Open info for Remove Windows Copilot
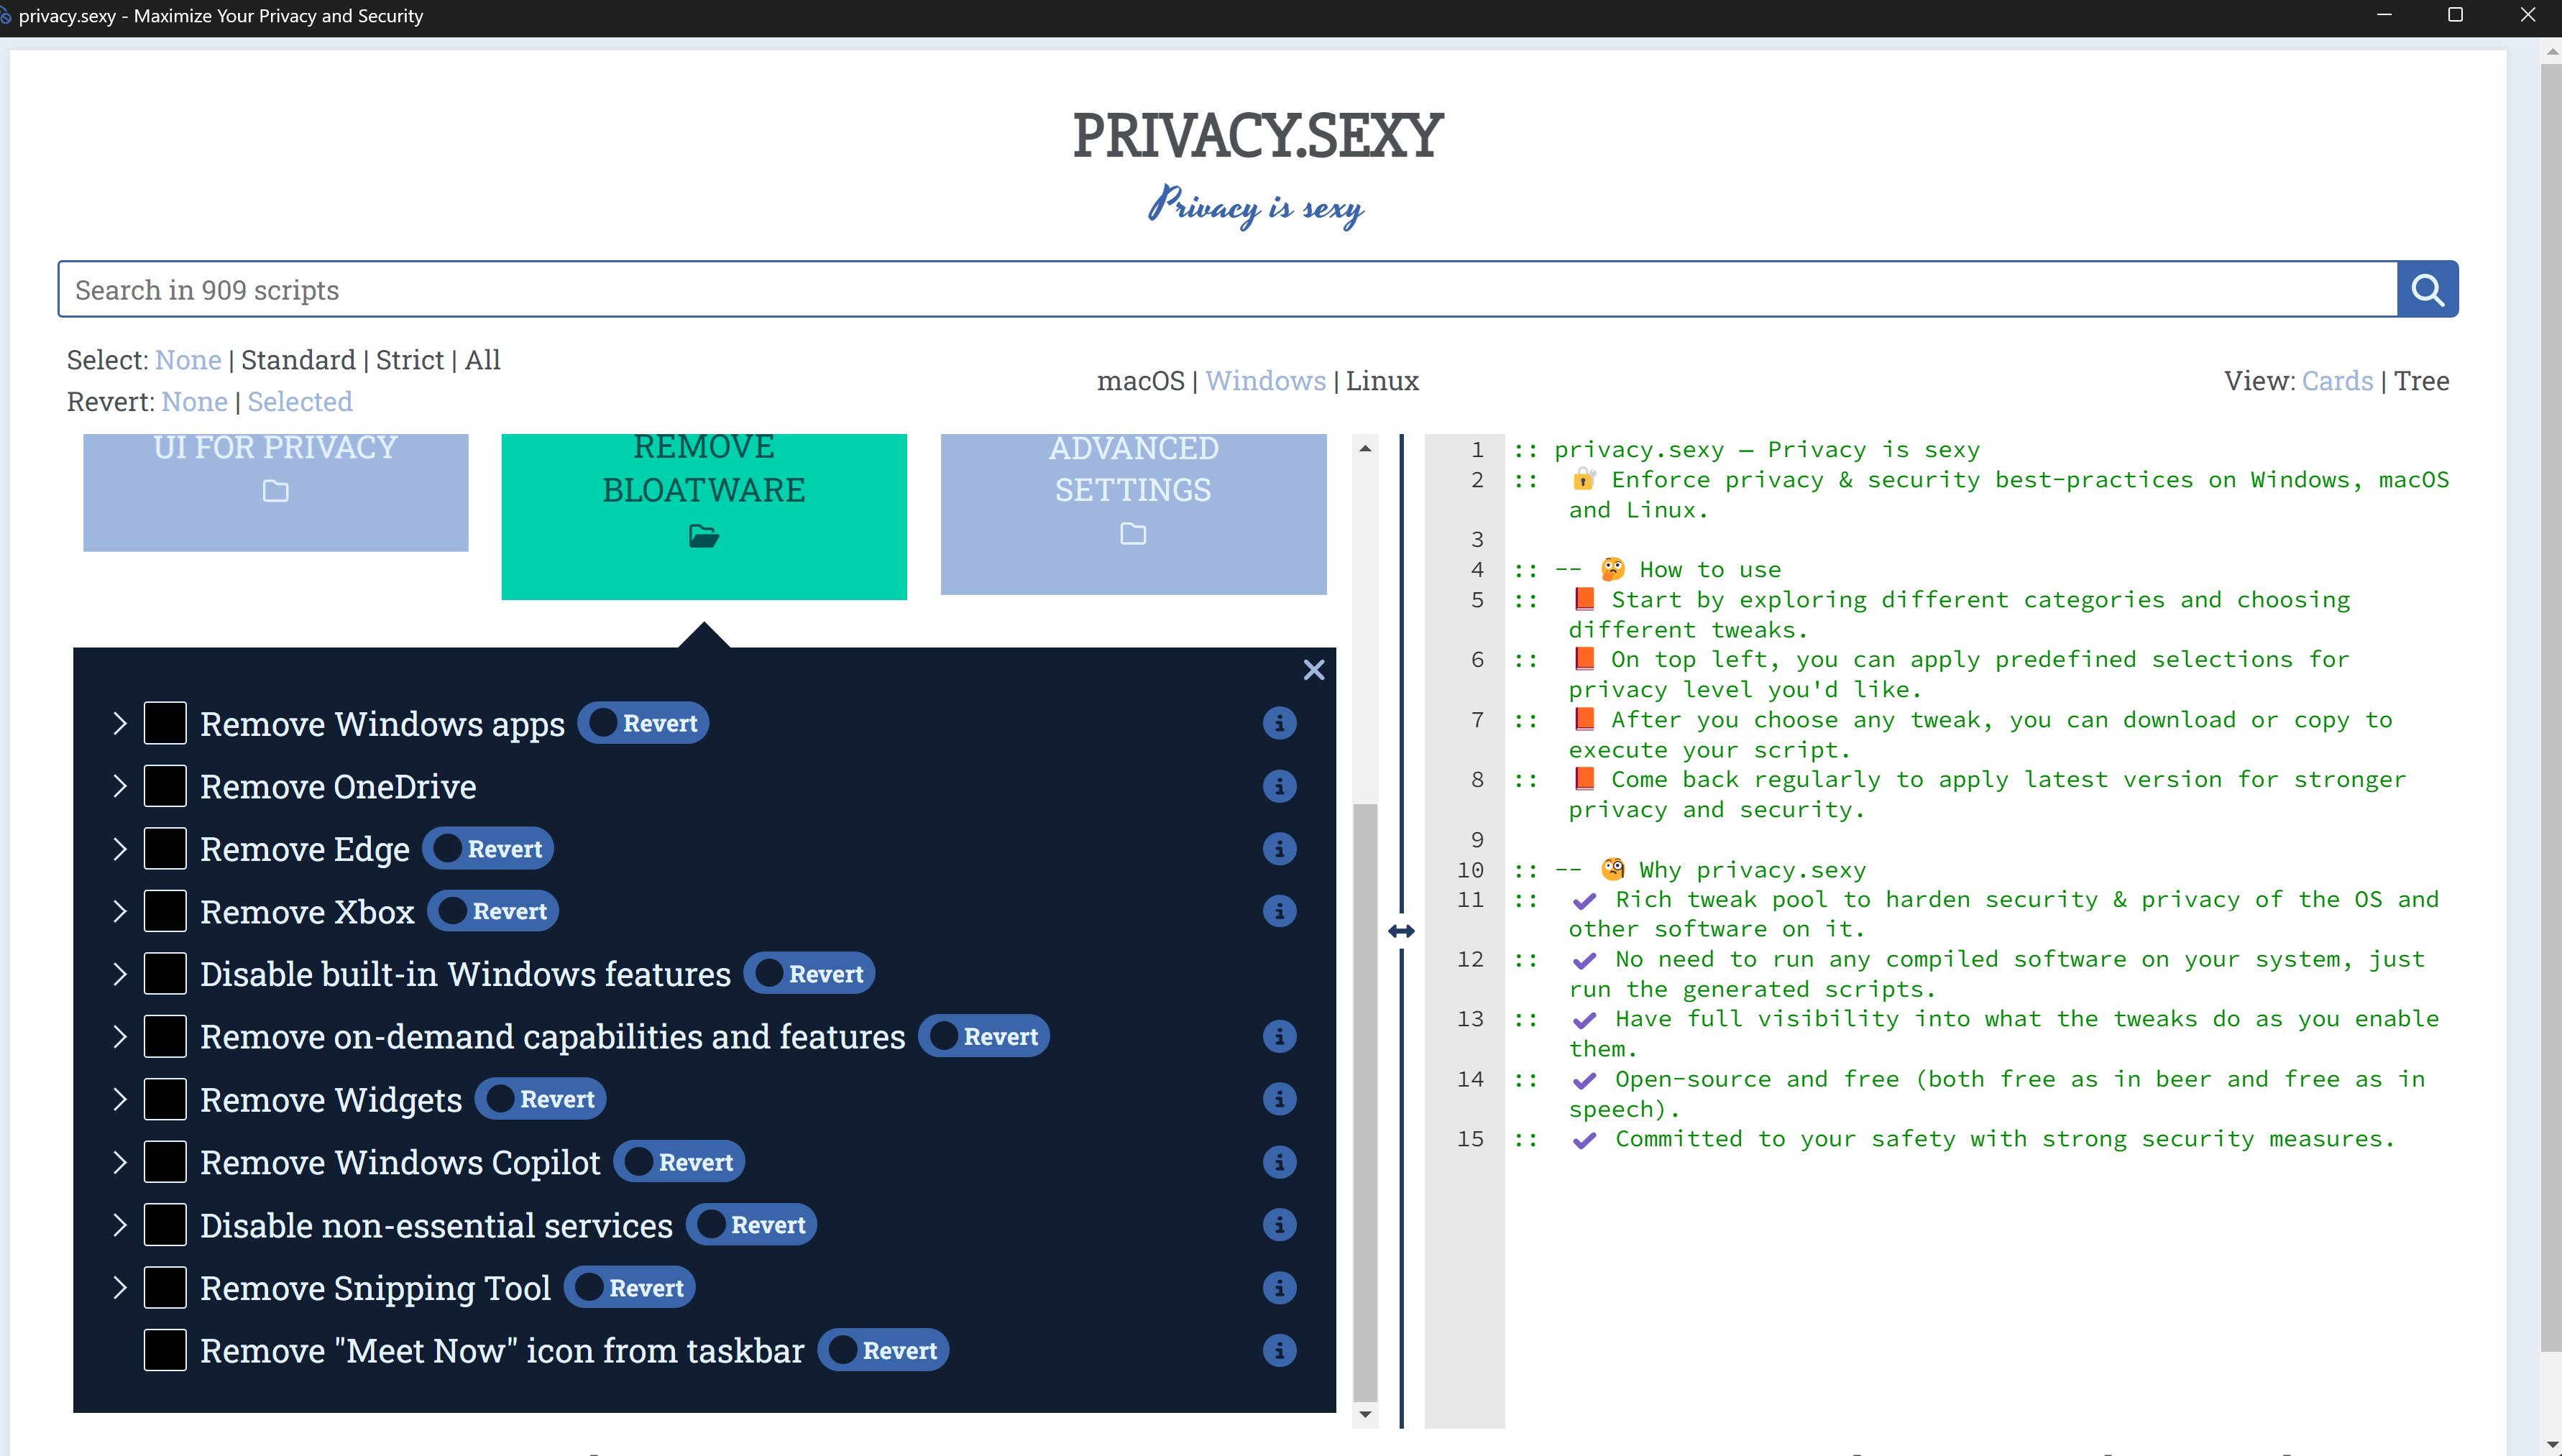 pyautogui.click(x=1279, y=1162)
